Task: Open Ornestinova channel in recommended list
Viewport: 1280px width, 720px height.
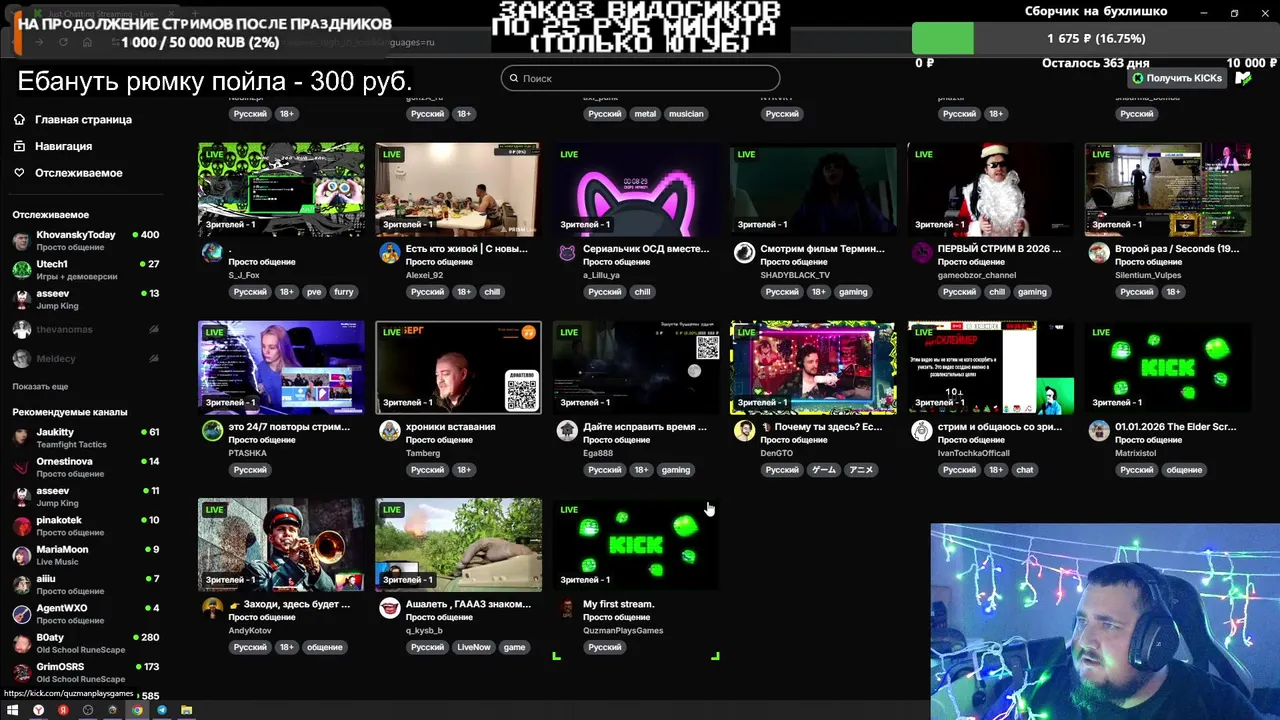Action: [86, 467]
